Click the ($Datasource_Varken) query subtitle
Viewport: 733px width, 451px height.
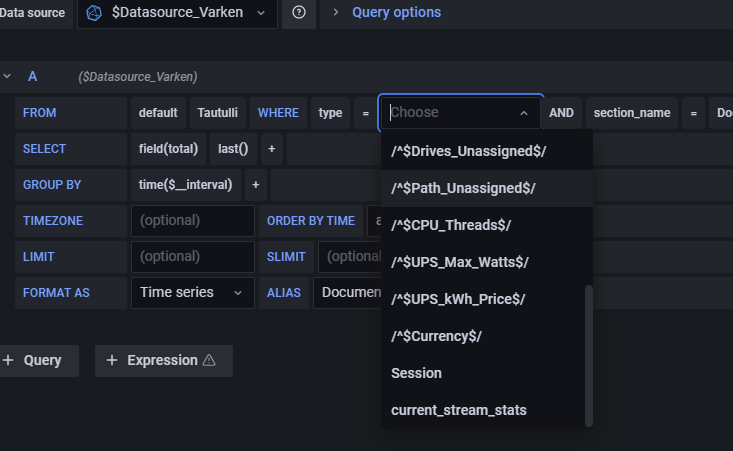(137, 77)
